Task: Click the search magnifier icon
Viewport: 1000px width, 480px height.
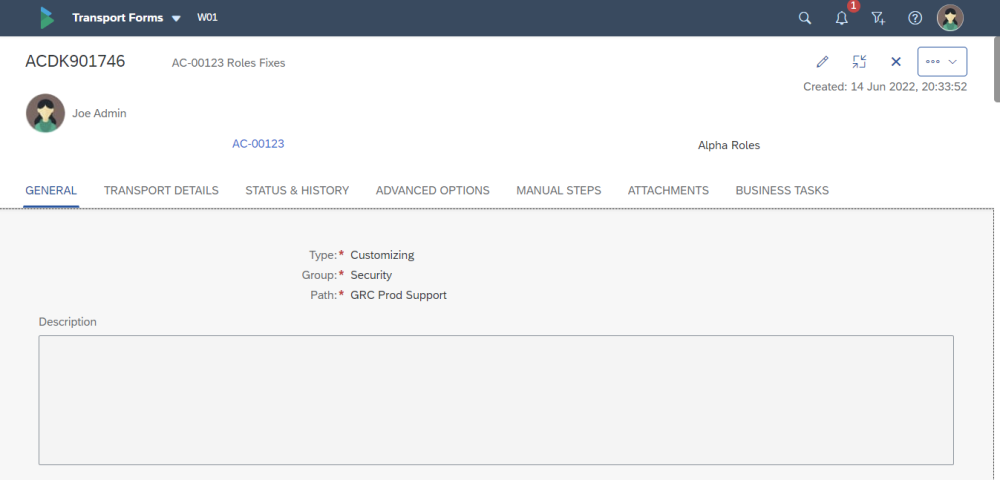Action: click(805, 18)
